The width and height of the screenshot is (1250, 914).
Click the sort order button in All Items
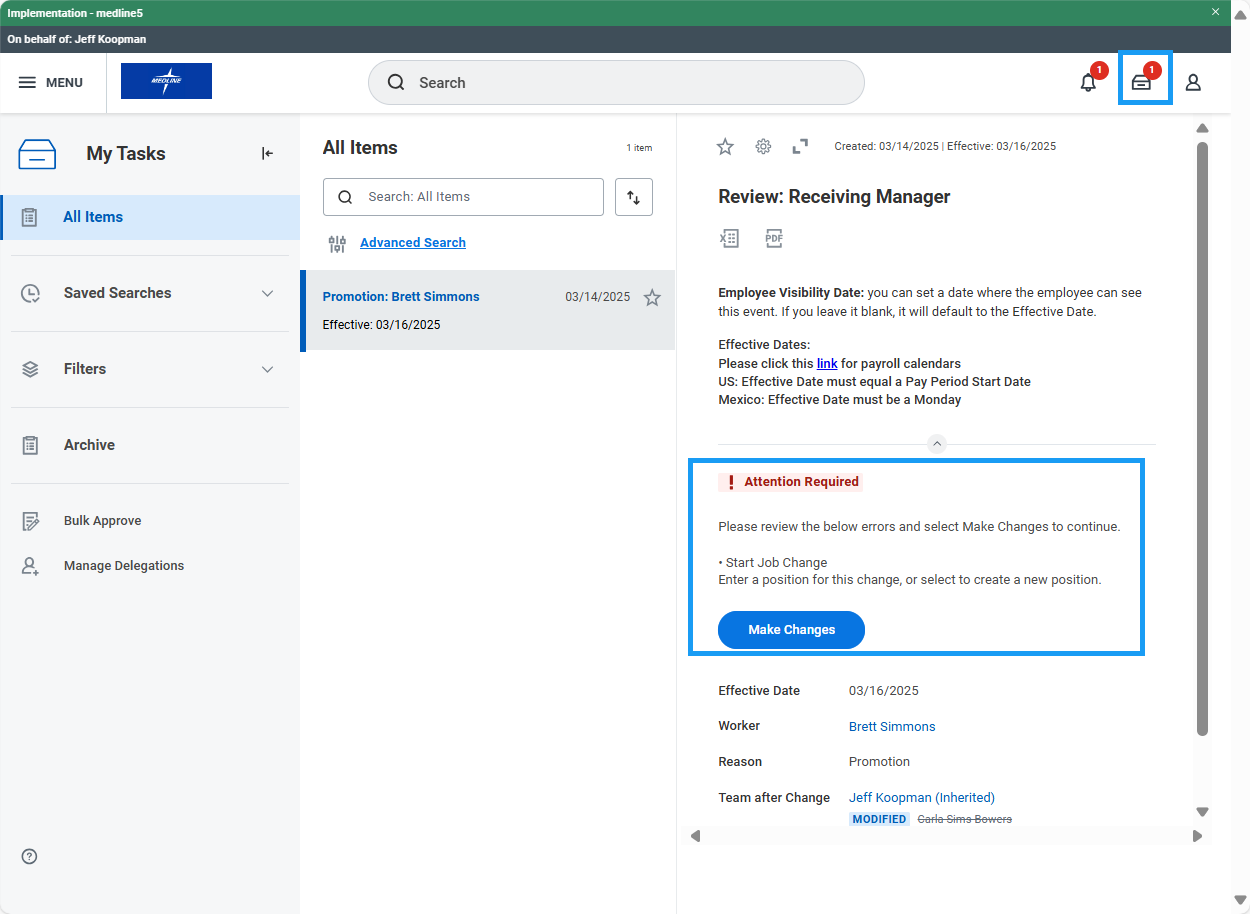tap(634, 197)
